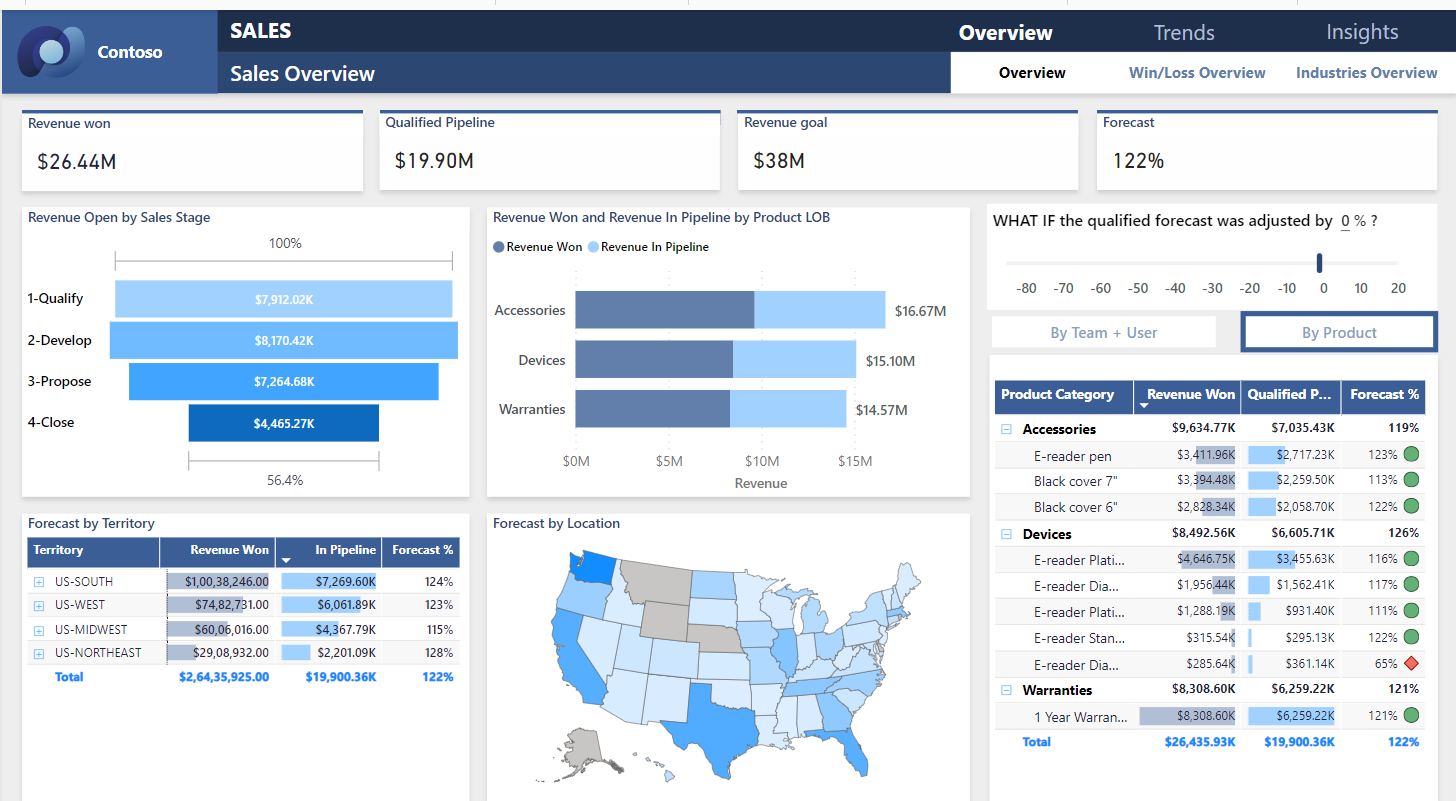1456x801 pixels.
Task: Click the Revenue In Pipeline legend marker
Action: pyautogui.click(x=593, y=247)
